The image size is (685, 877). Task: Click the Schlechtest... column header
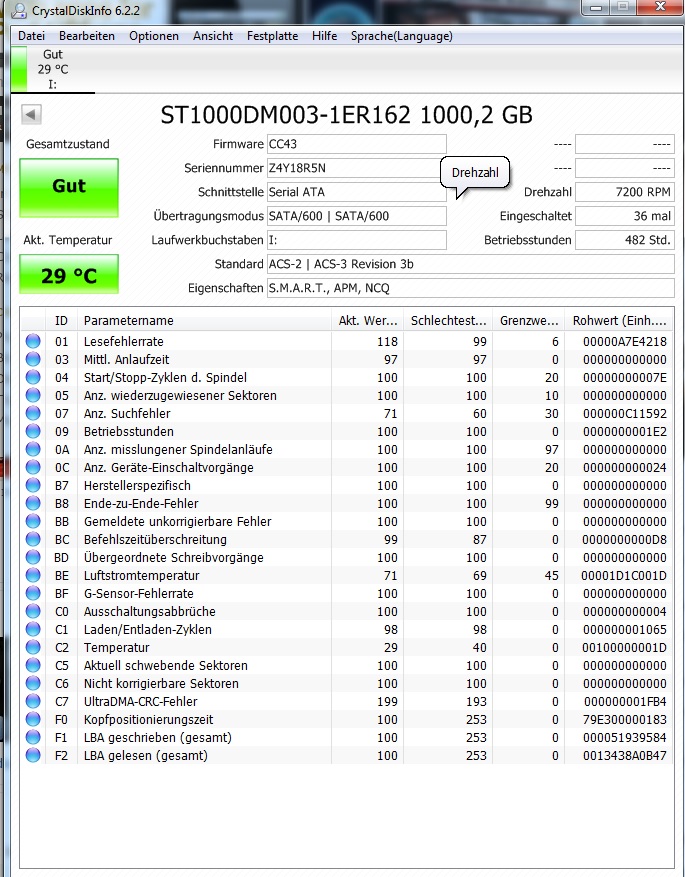tap(448, 320)
